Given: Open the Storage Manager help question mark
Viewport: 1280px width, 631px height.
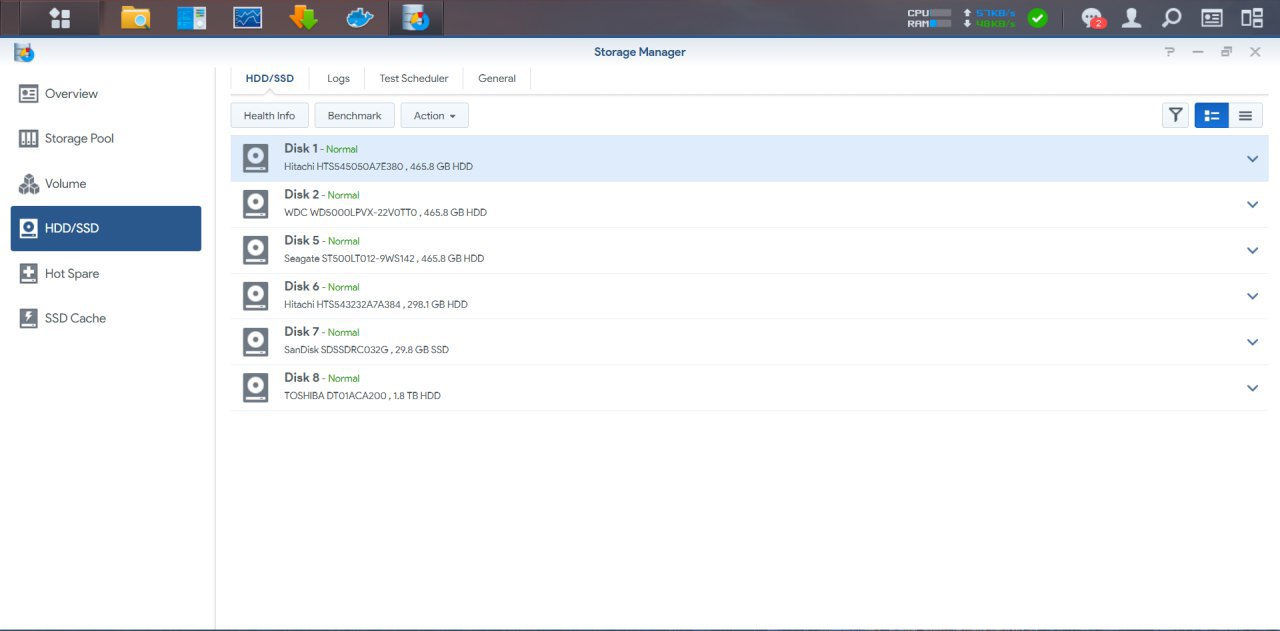Looking at the screenshot, I should (1170, 52).
